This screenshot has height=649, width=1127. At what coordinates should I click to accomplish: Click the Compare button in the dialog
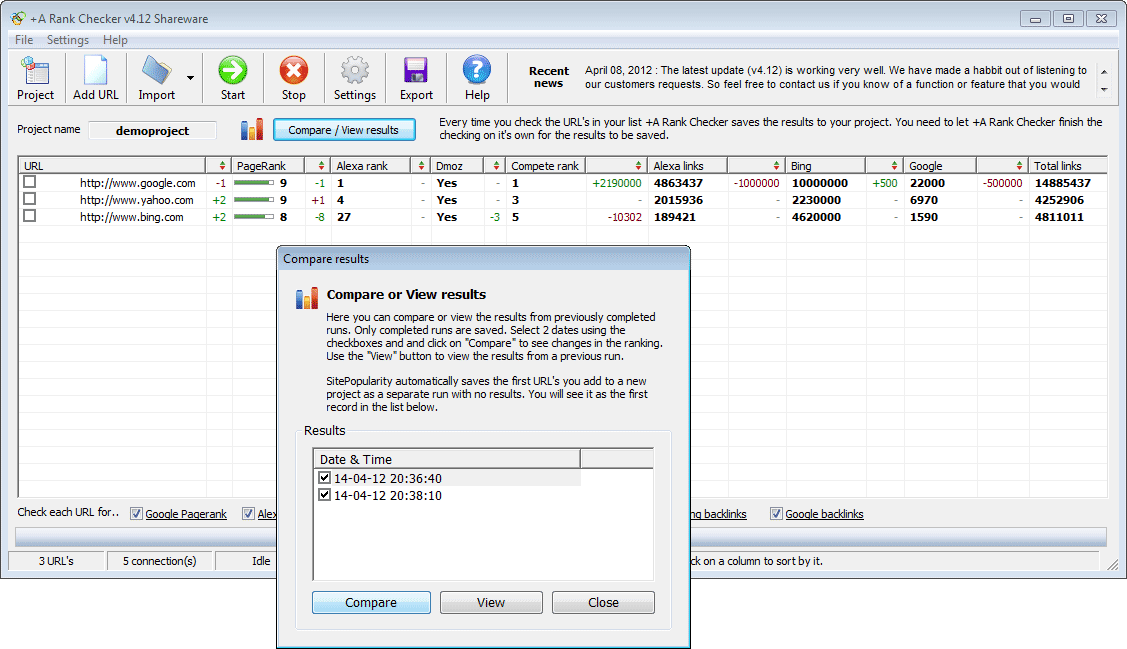point(371,603)
